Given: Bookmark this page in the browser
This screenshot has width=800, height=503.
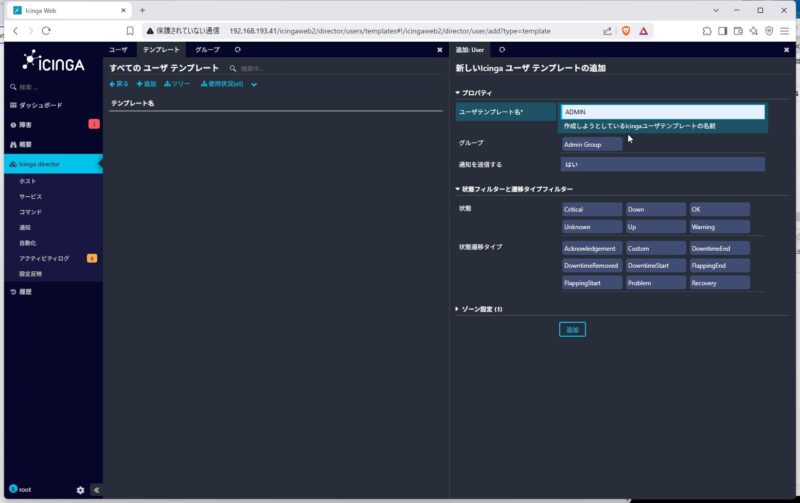Looking at the screenshot, I should (x=130, y=31).
